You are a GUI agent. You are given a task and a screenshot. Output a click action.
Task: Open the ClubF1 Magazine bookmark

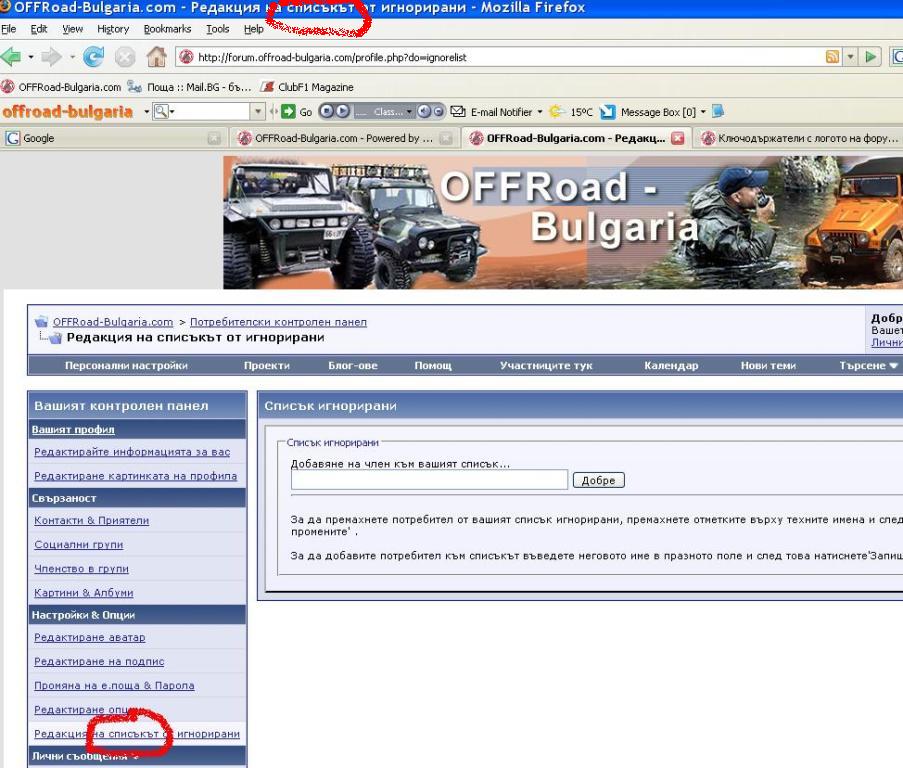(x=307, y=87)
